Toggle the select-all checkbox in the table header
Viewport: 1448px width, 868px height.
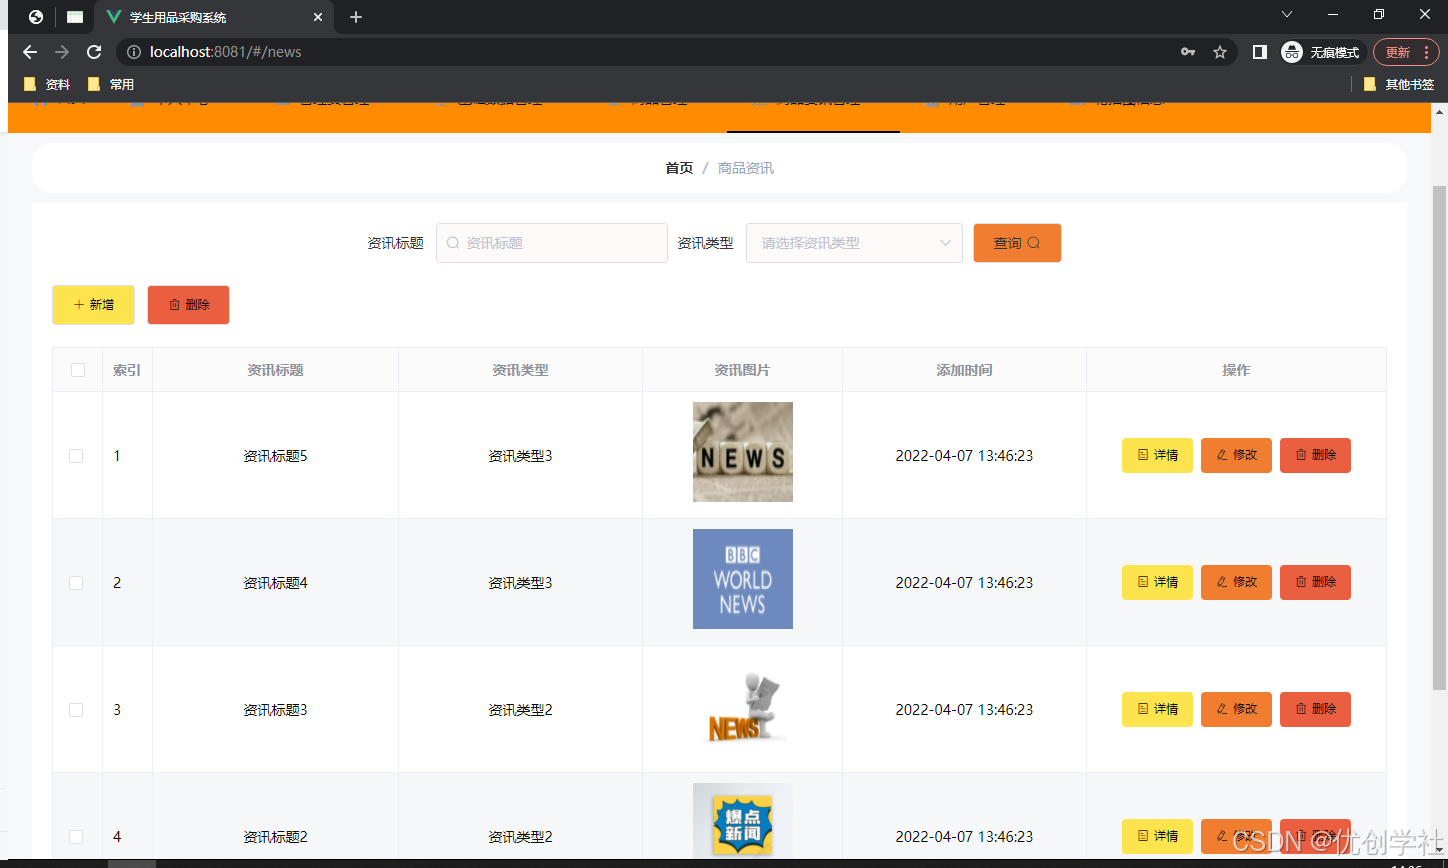pyautogui.click(x=78, y=370)
